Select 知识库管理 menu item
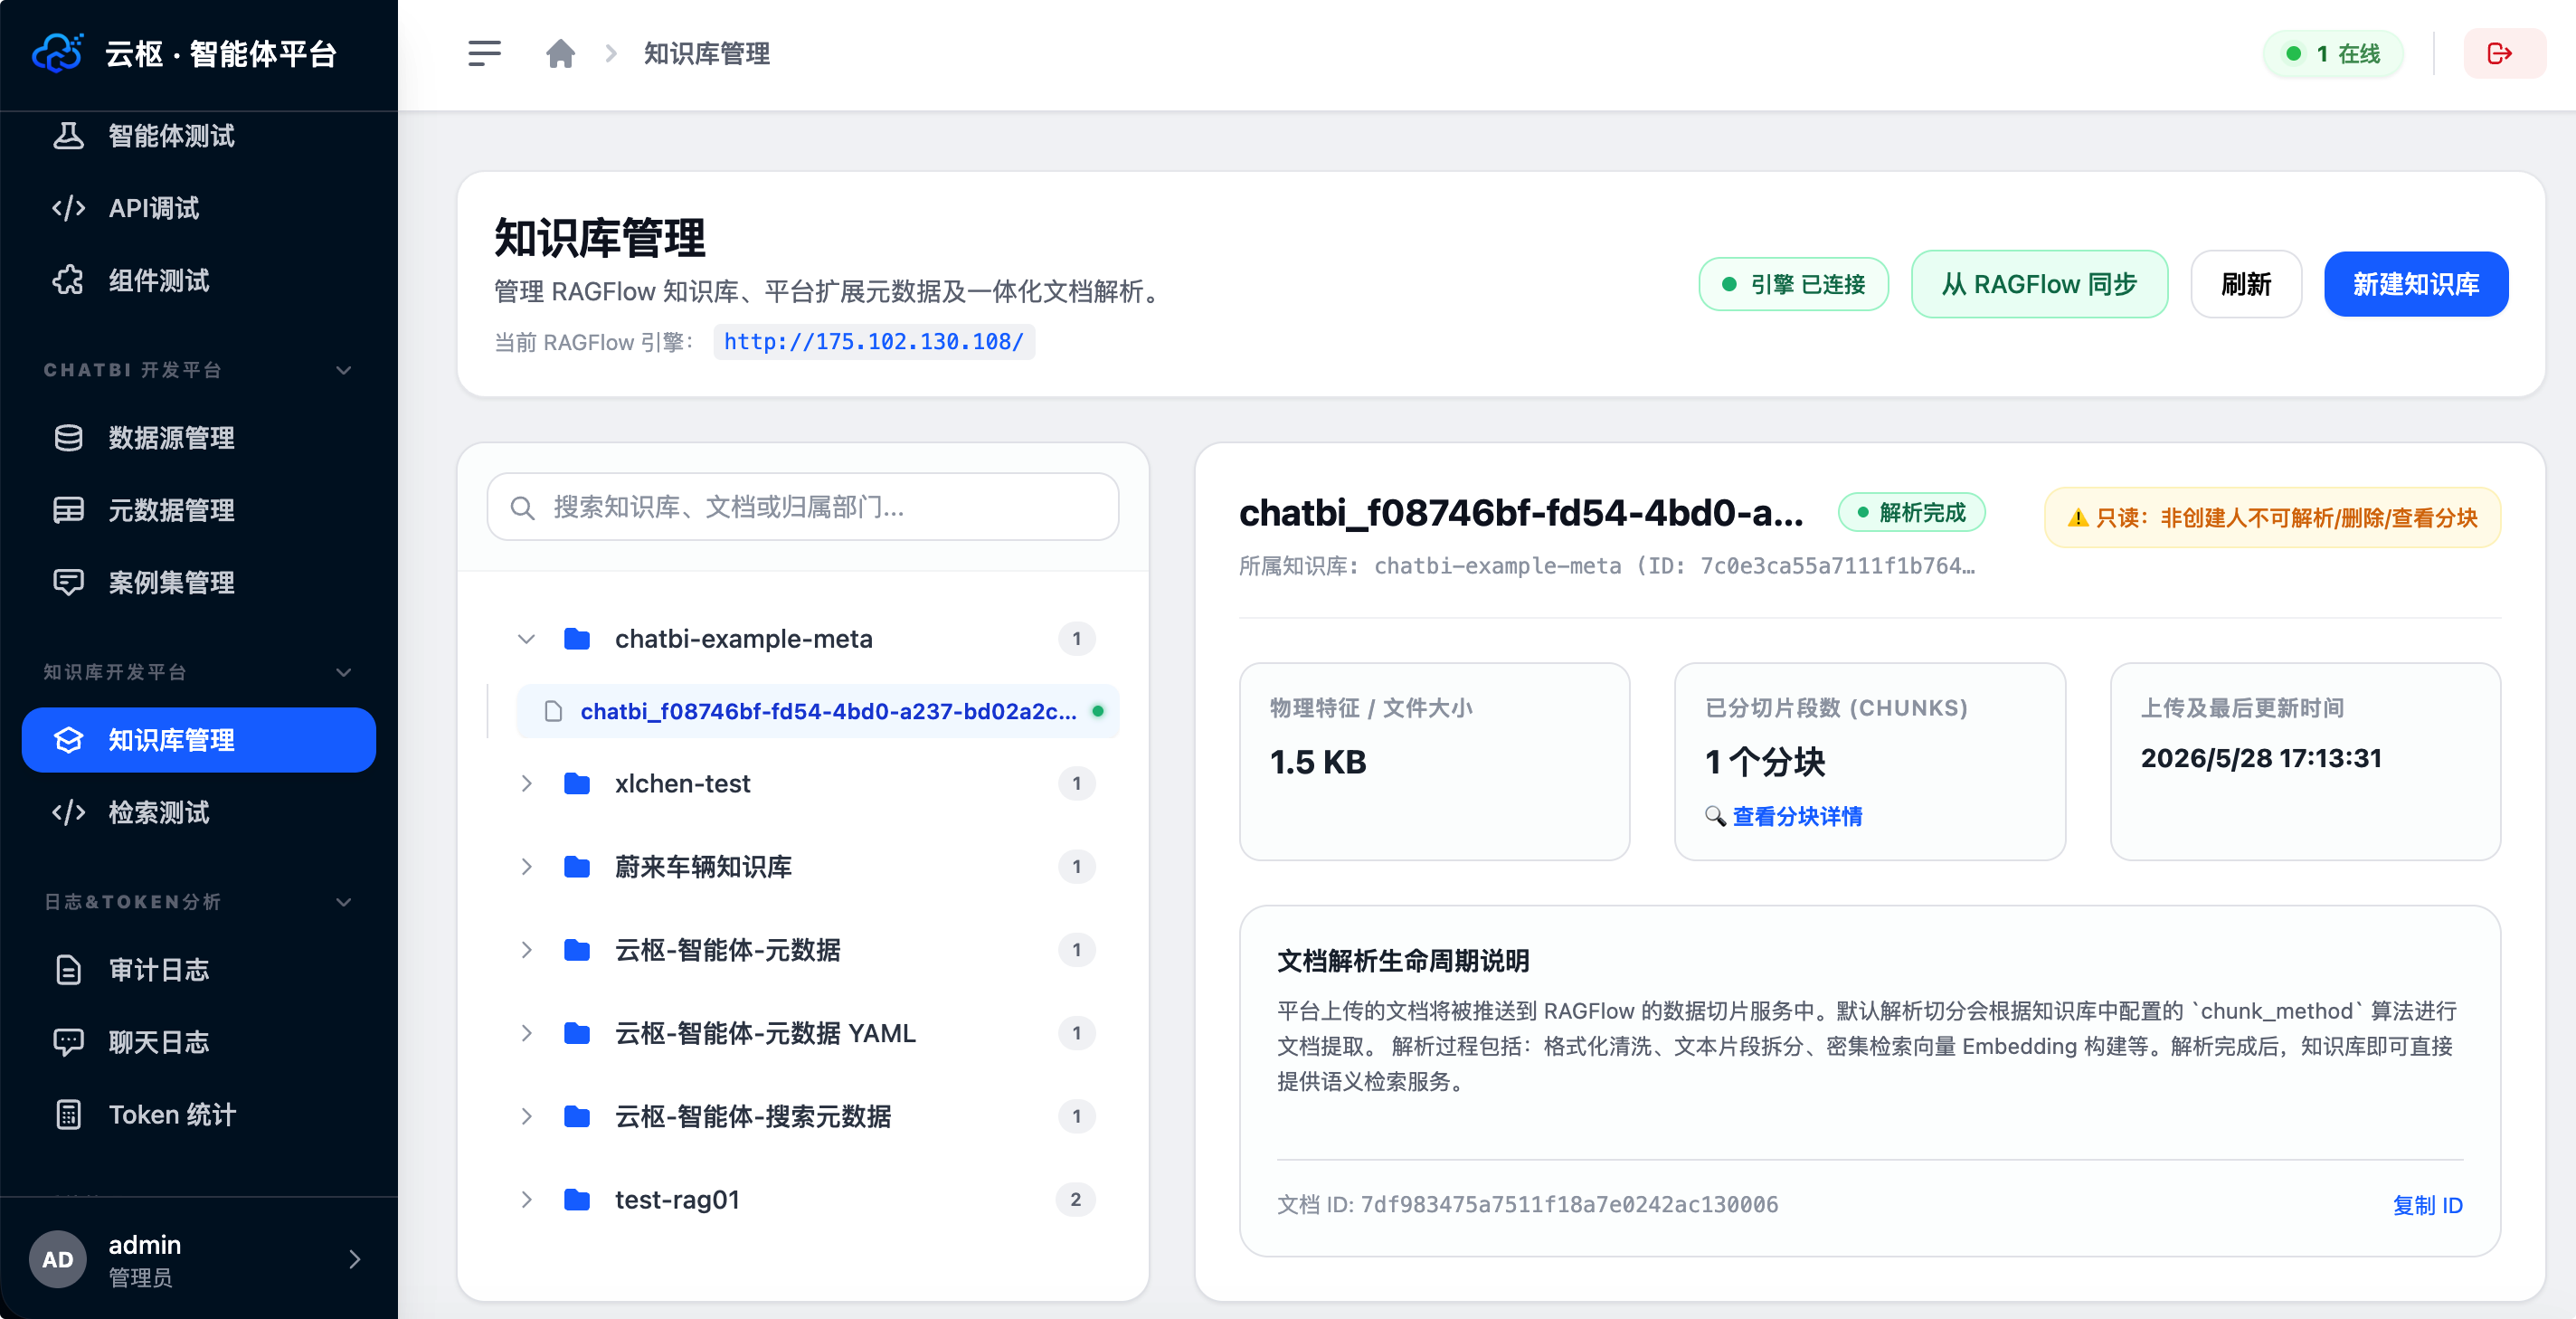Image resolution: width=2576 pixels, height=1319 pixels. coord(199,740)
